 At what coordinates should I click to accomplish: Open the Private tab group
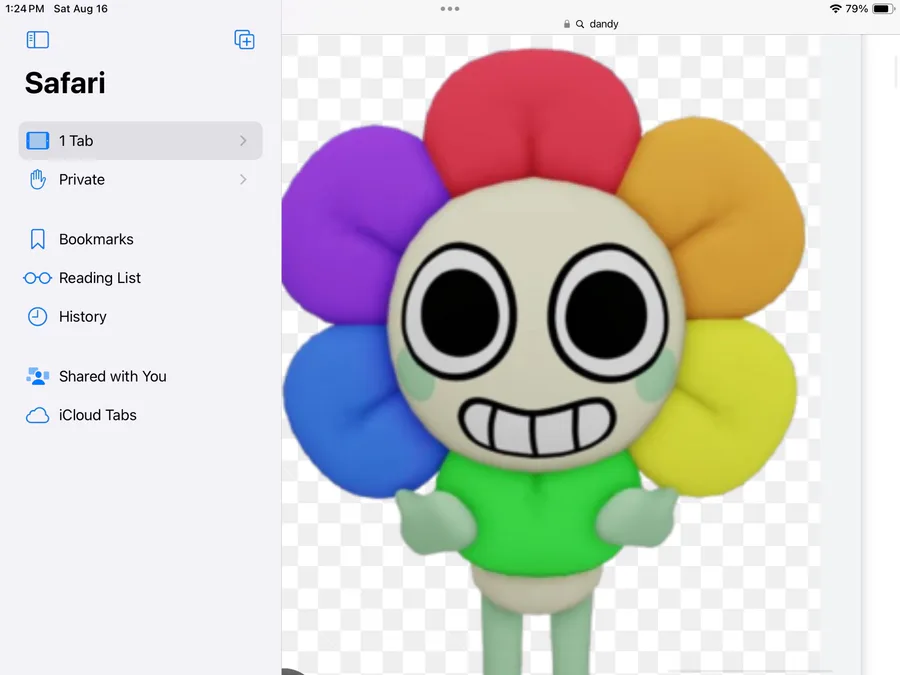[141, 180]
